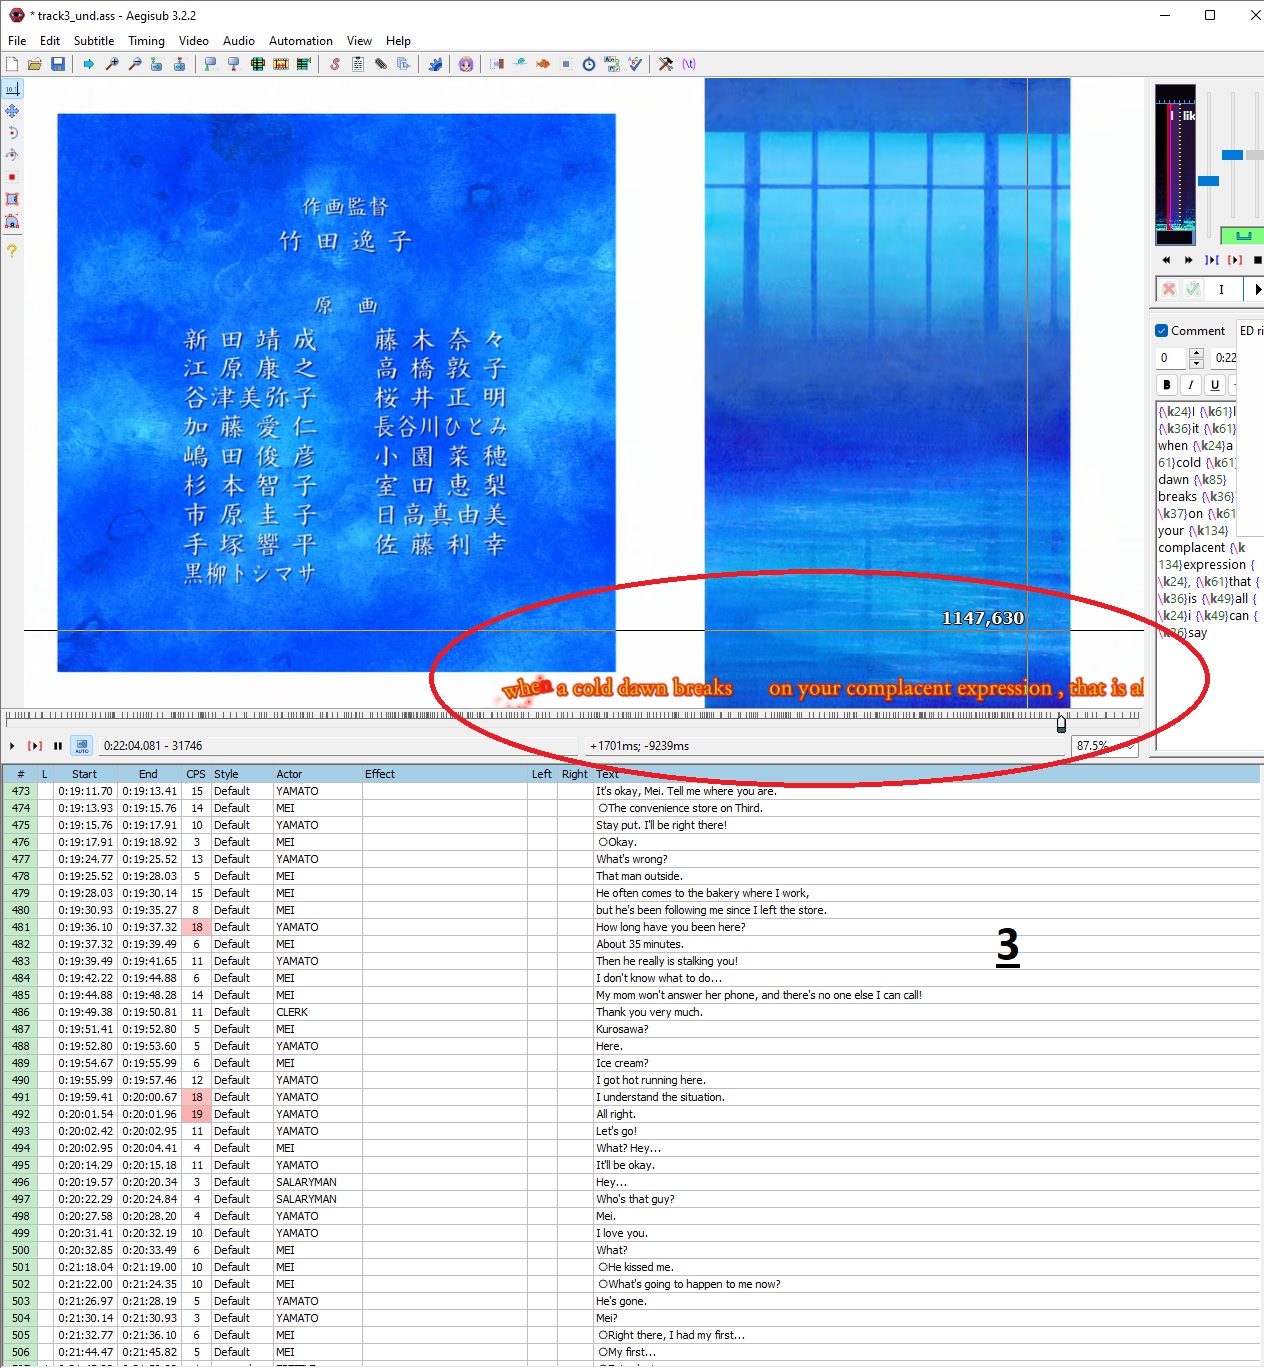Create a new subtitles file

point(12,64)
